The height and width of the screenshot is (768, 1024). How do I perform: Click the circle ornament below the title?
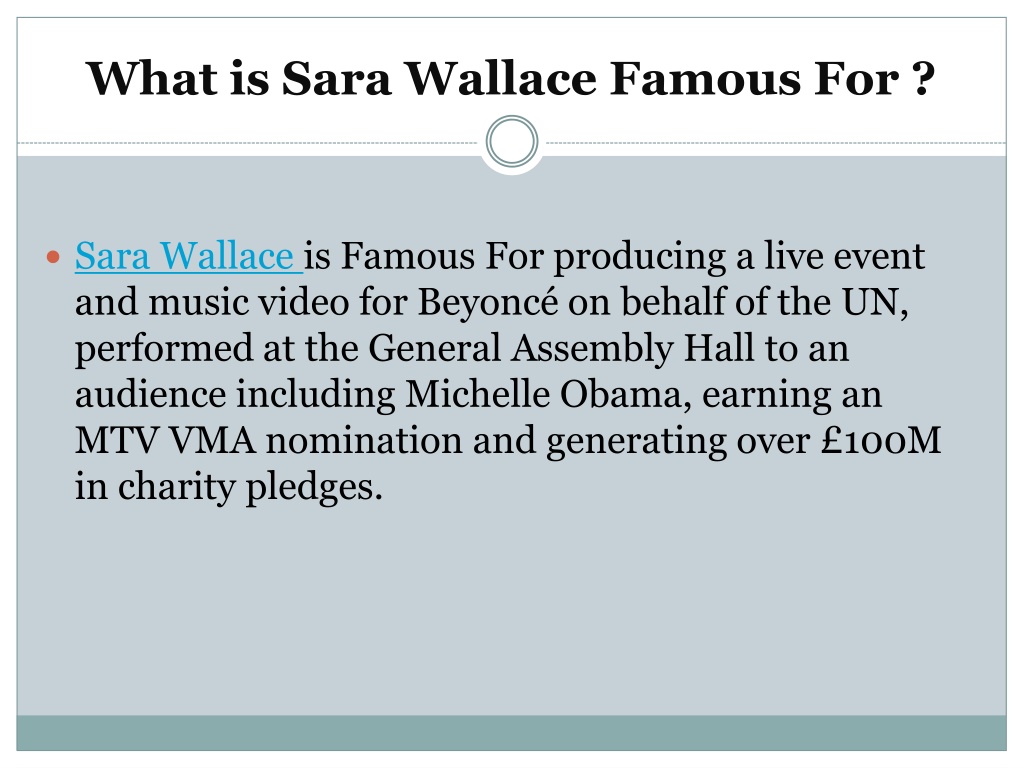[x=512, y=142]
